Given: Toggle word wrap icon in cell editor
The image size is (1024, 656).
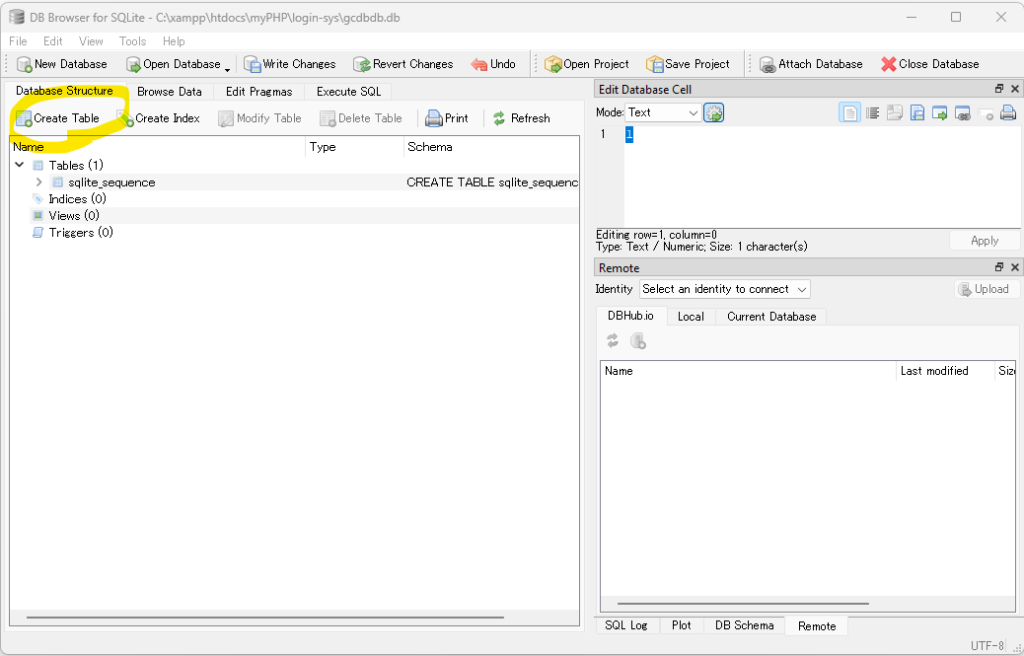Looking at the screenshot, I should (x=871, y=113).
